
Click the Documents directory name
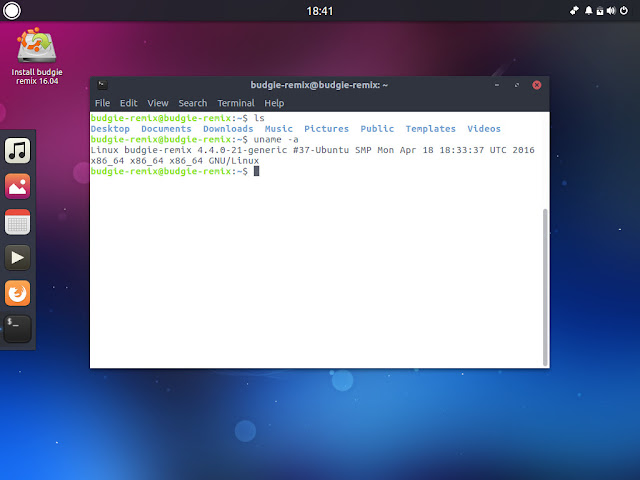click(x=166, y=129)
